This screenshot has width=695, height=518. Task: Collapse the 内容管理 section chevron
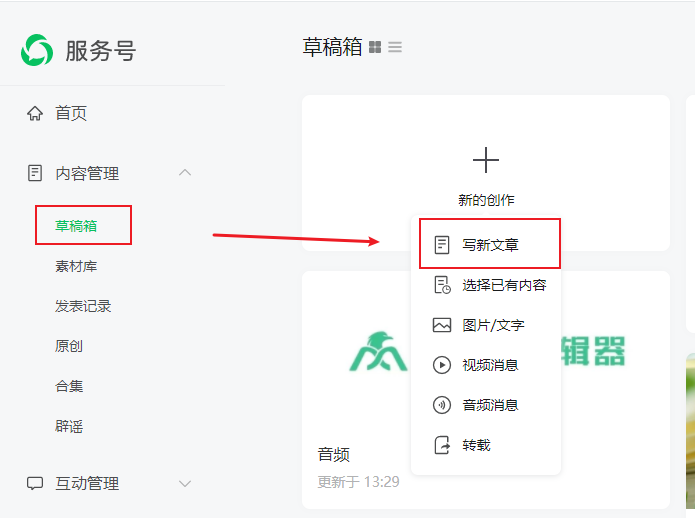(185, 173)
